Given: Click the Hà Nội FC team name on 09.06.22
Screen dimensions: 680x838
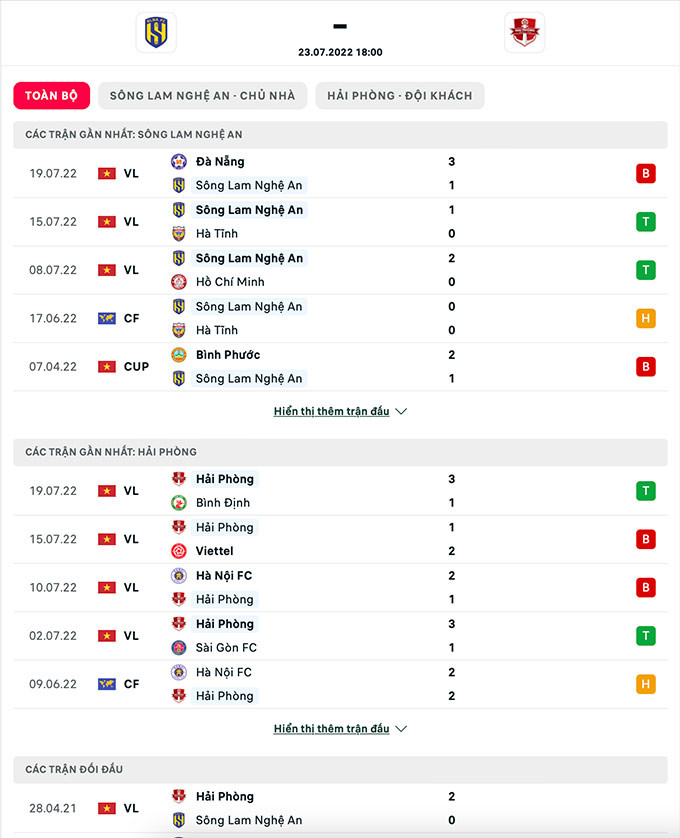Looking at the screenshot, I should tap(223, 672).
